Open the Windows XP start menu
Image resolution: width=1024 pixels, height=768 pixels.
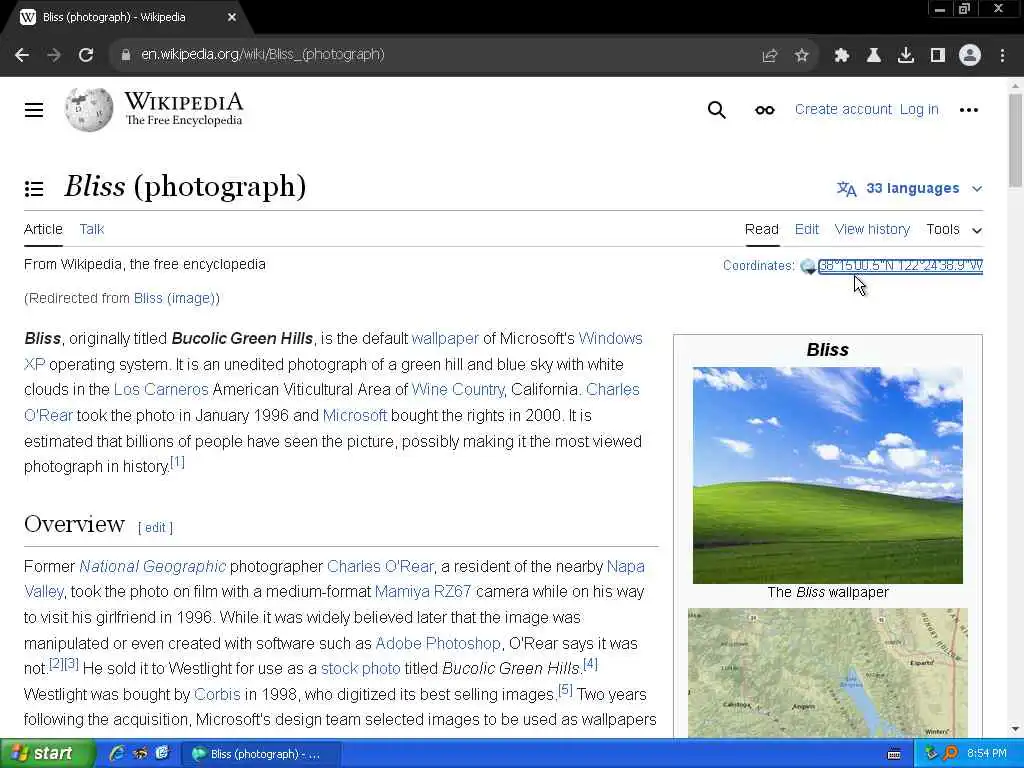[x=48, y=754]
